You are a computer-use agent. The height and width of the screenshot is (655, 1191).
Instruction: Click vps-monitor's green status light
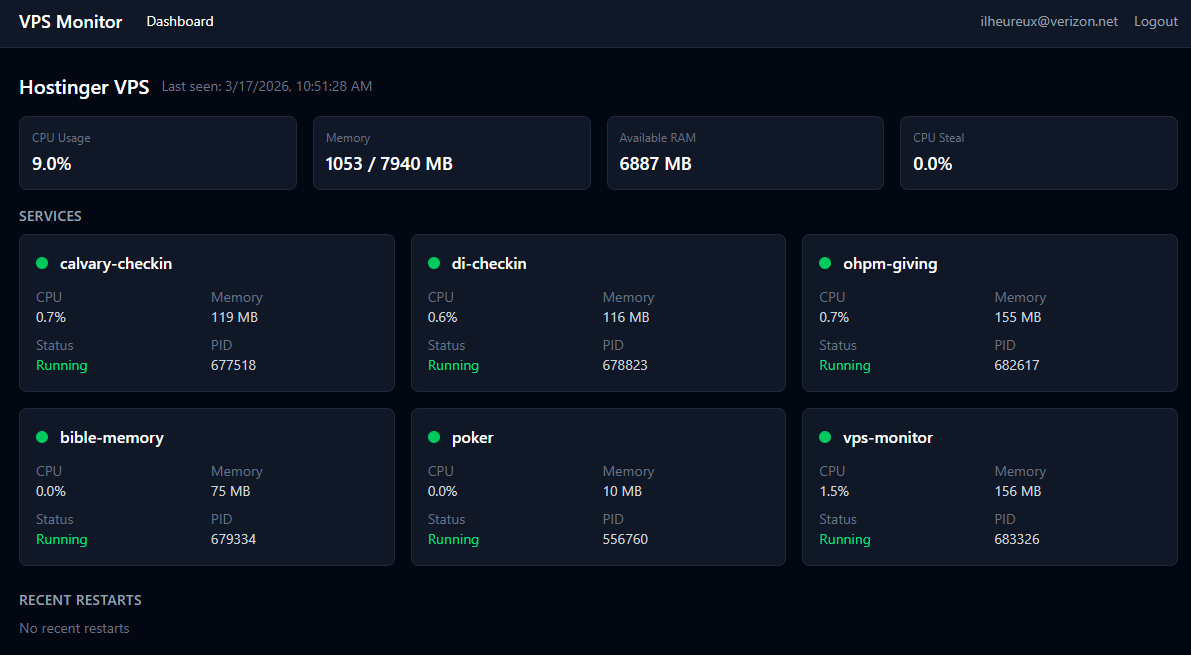[825, 437]
